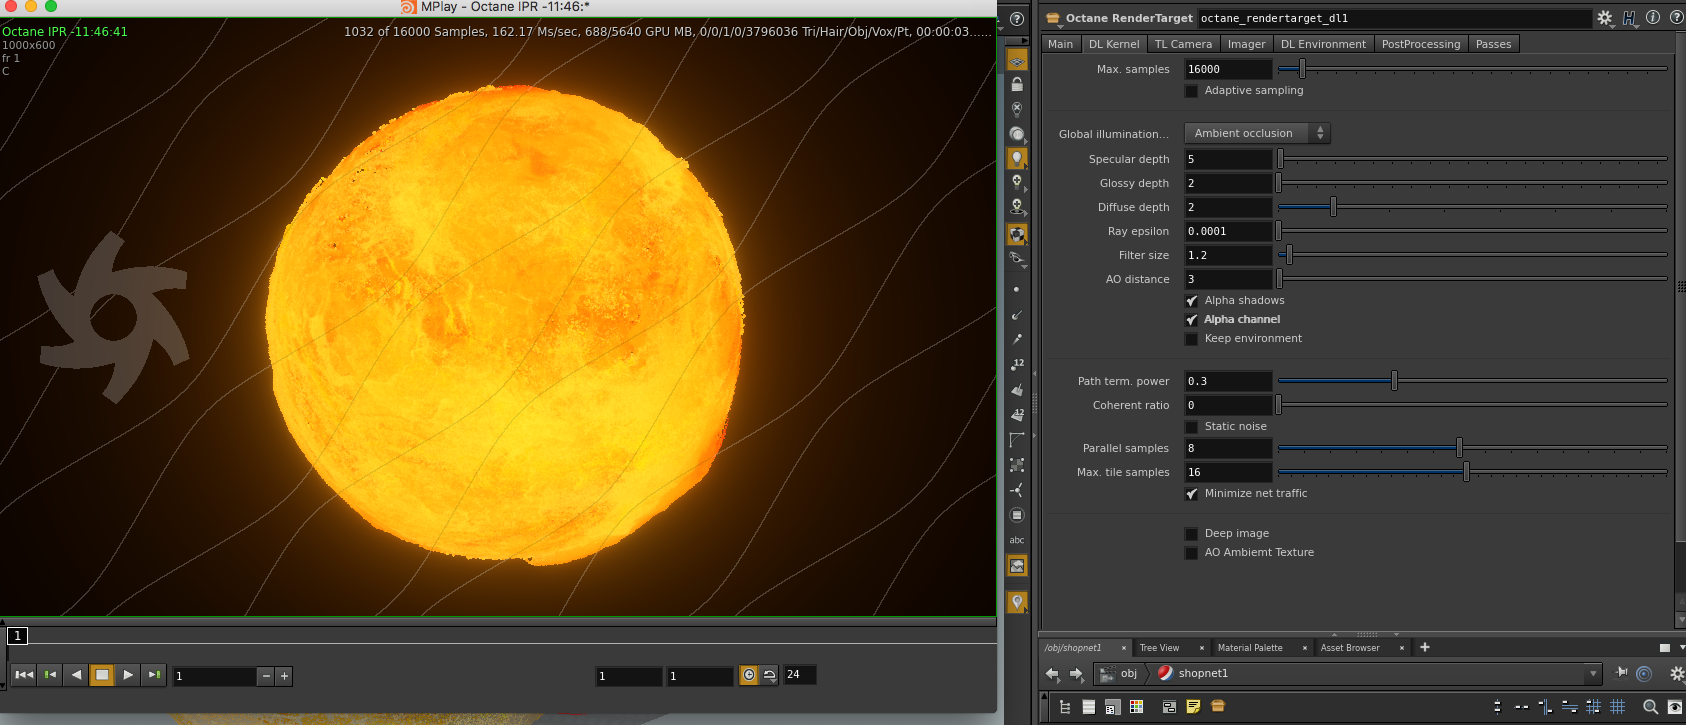
Task: Click the pin icon in network path bar
Action: 1622,673
